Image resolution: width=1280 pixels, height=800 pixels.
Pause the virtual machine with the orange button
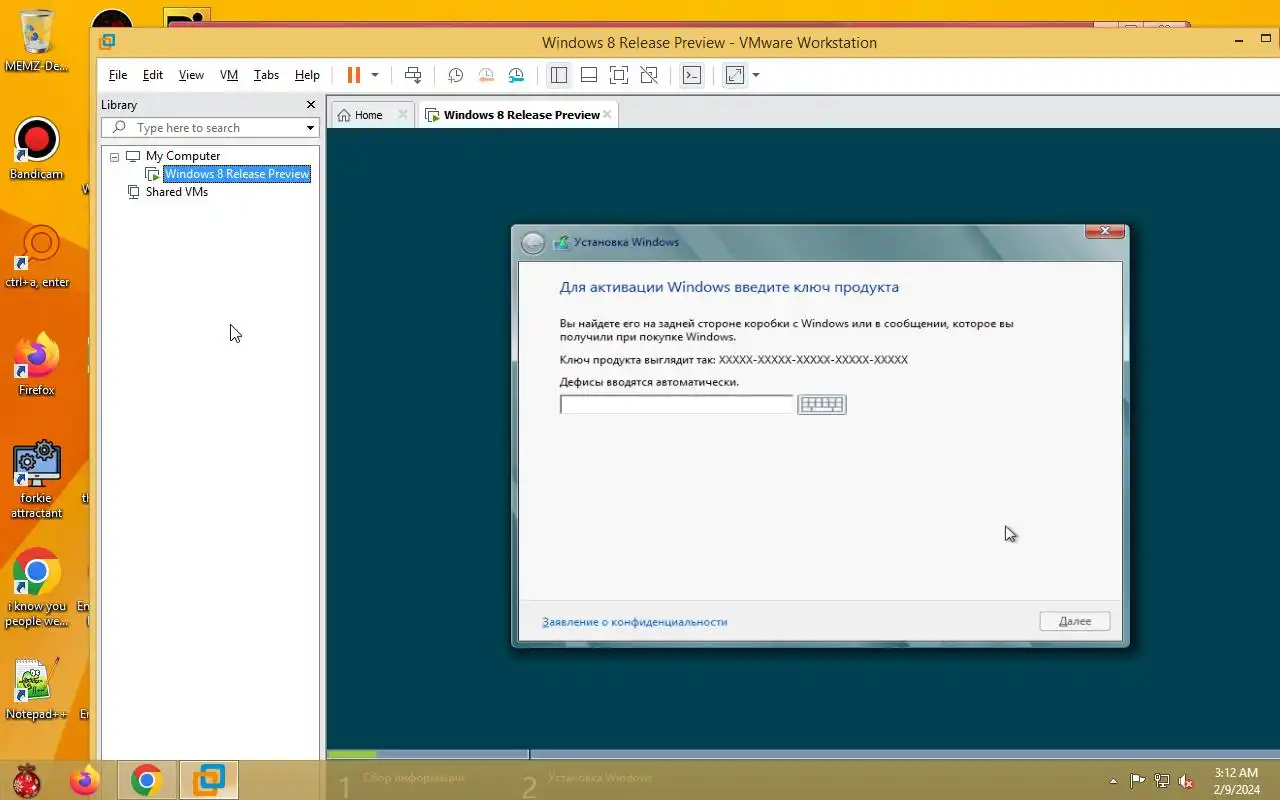click(353, 75)
